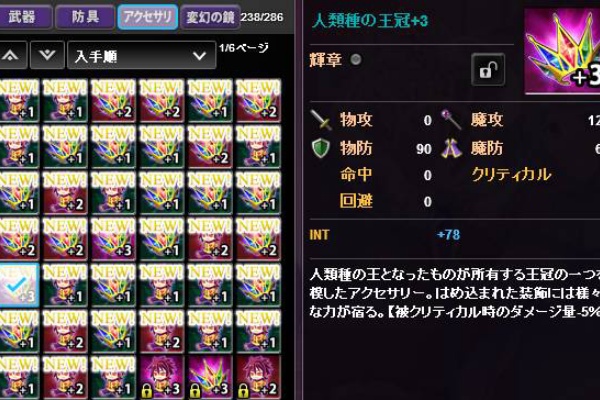
Task: Toggle the 輝章 emblem indicator dot
Action: 356,59
